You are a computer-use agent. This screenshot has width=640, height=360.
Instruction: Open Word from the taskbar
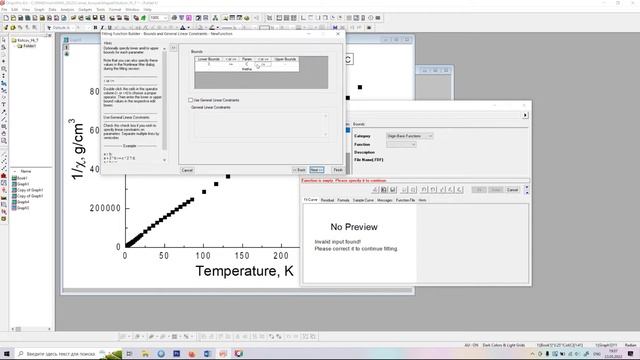point(207,353)
